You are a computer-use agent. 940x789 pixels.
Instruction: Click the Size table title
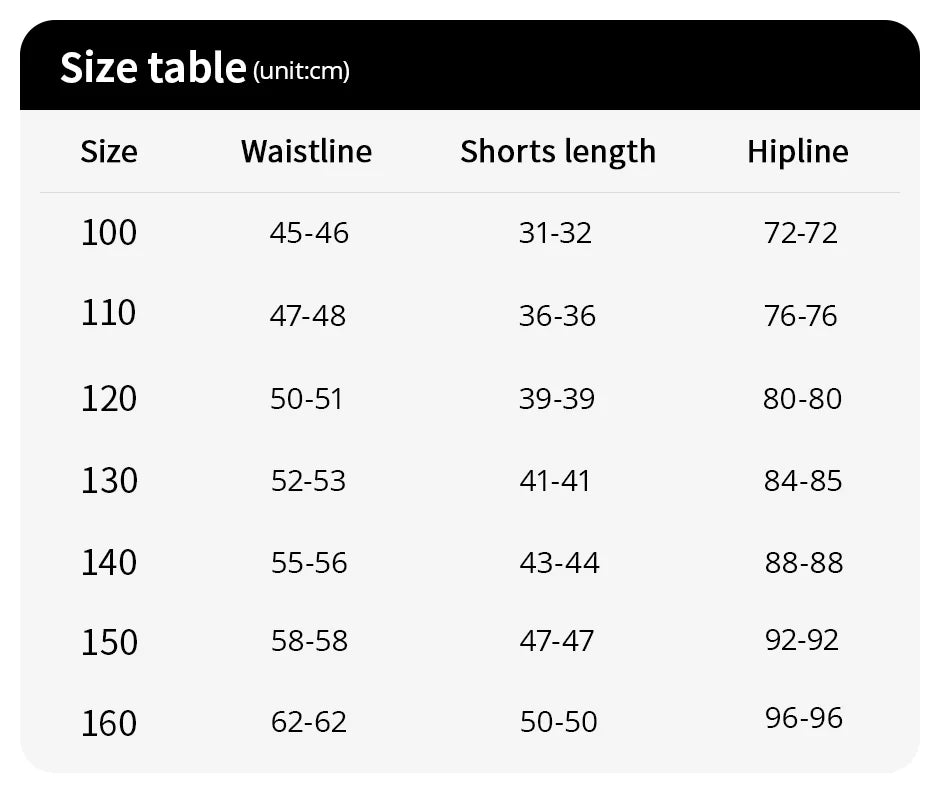click(x=152, y=68)
